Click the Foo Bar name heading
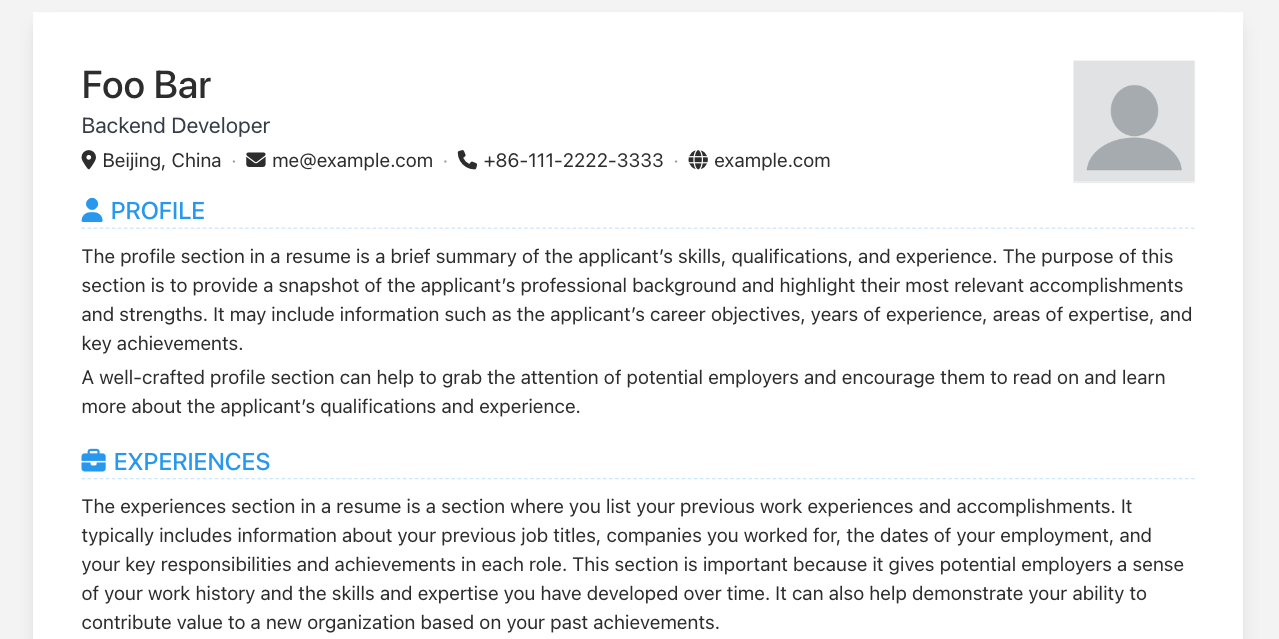Image resolution: width=1279 pixels, height=639 pixels. point(146,85)
